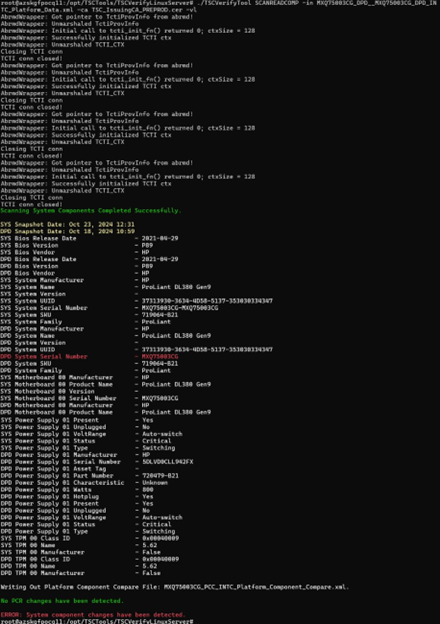Click the 'SYS System SKU' row
The height and width of the screenshot is (624, 440).
(89, 315)
